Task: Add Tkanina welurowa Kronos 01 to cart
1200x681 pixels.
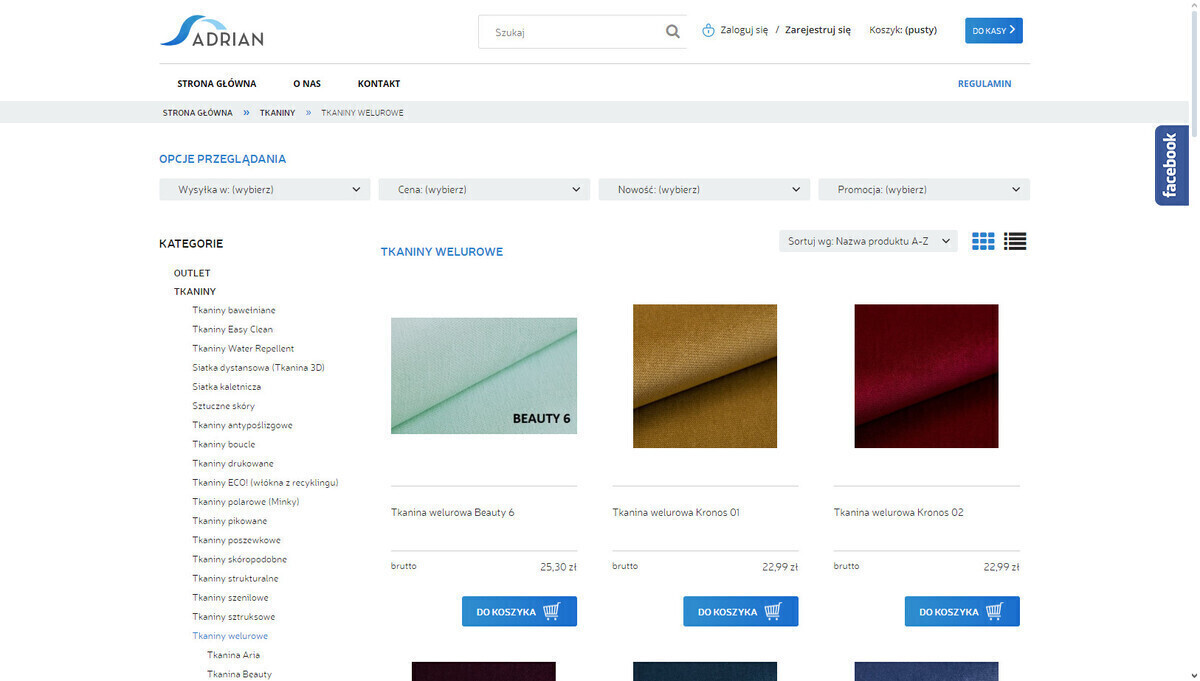Action: point(740,611)
